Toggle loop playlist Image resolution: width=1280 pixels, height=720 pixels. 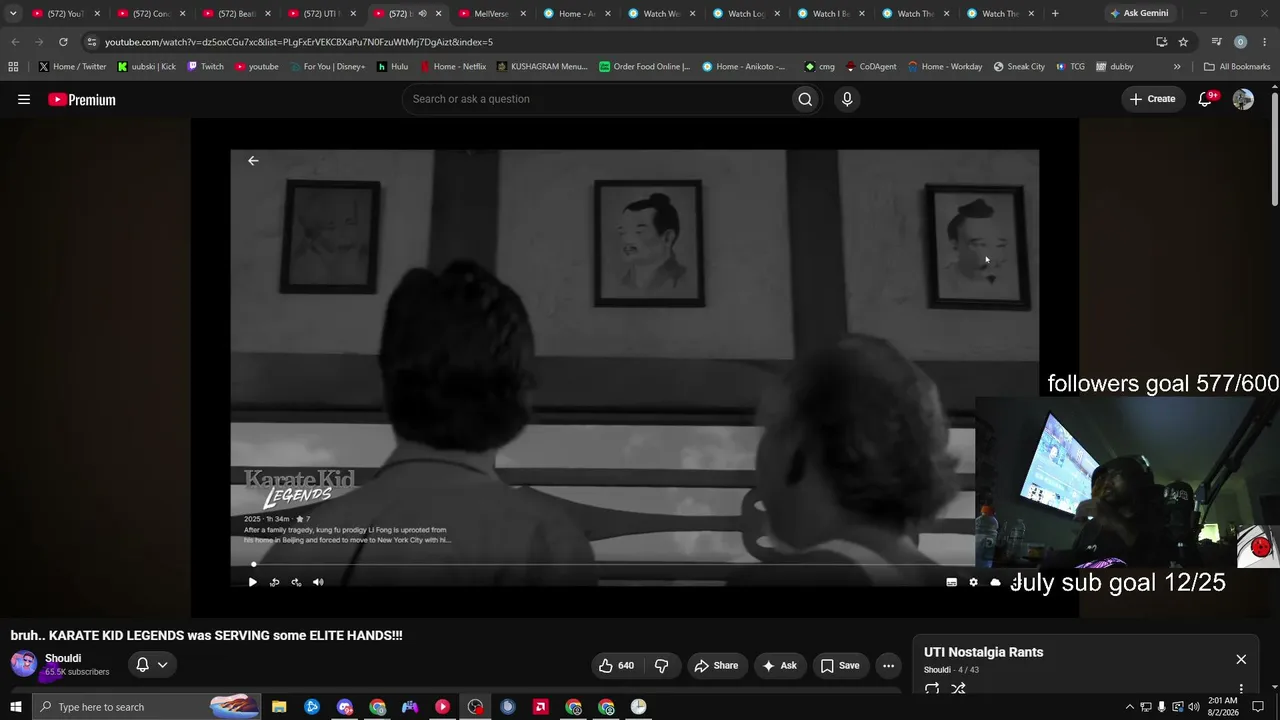click(x=932, y=689)
